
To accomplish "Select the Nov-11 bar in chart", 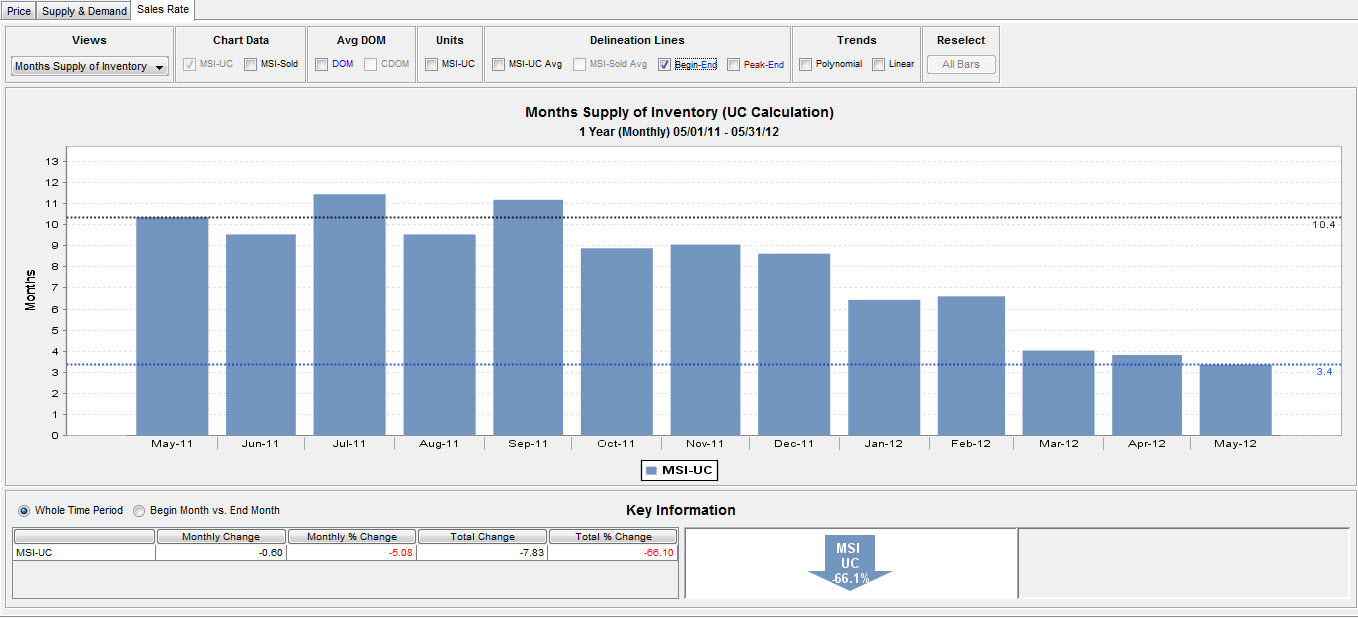I will tap(705, 340).
